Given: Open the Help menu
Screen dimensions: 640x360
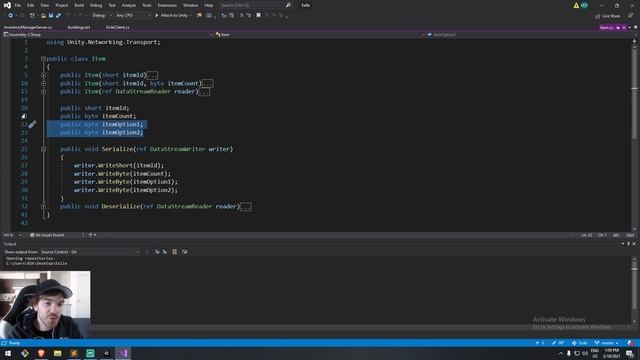Looking at the screenshot, I should [209, 5].
